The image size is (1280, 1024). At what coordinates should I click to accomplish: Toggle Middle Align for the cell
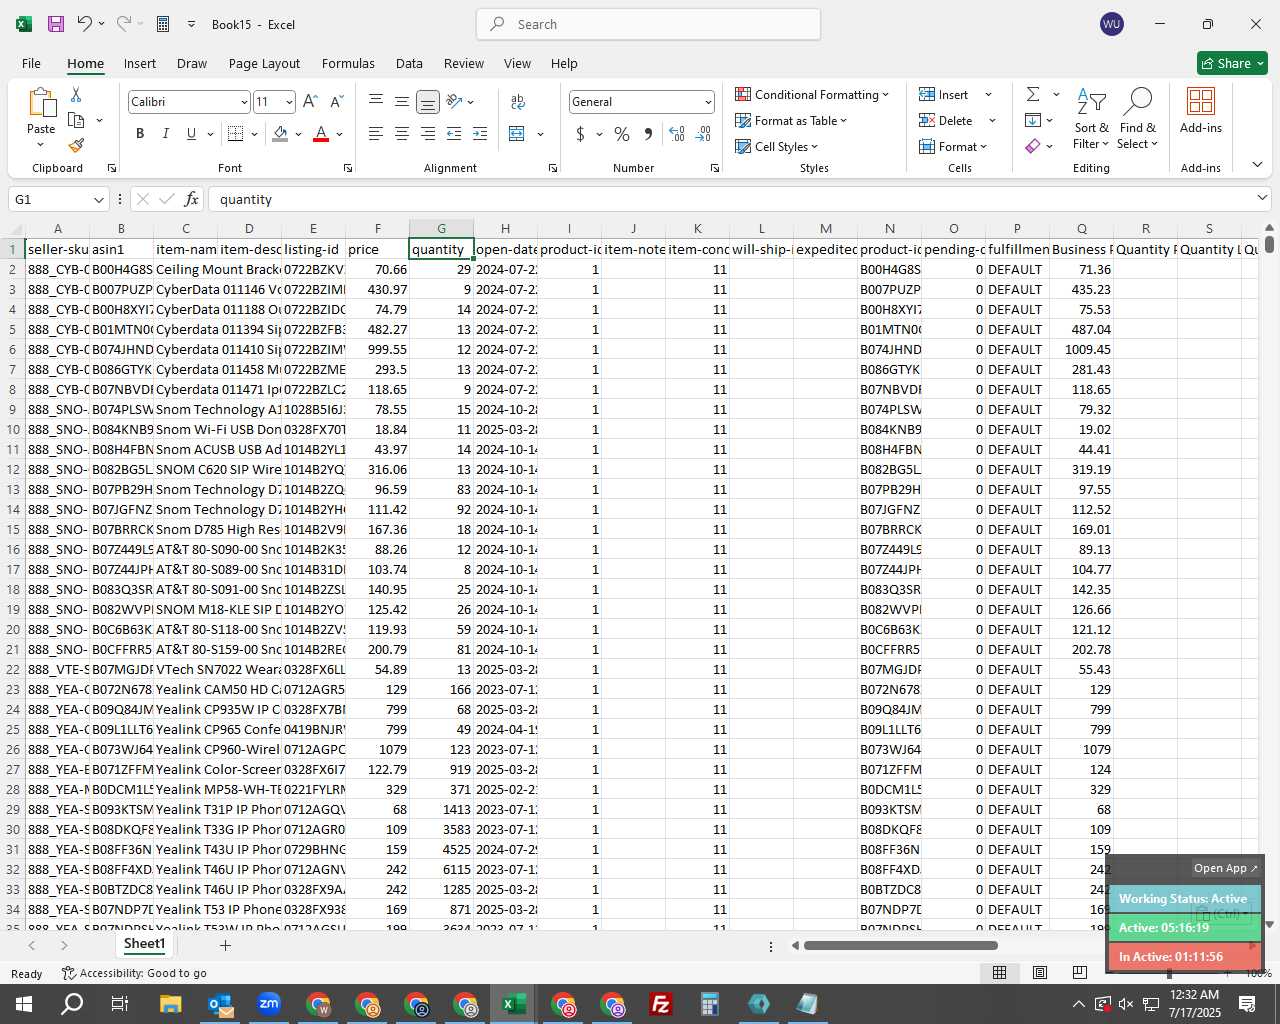402,101
